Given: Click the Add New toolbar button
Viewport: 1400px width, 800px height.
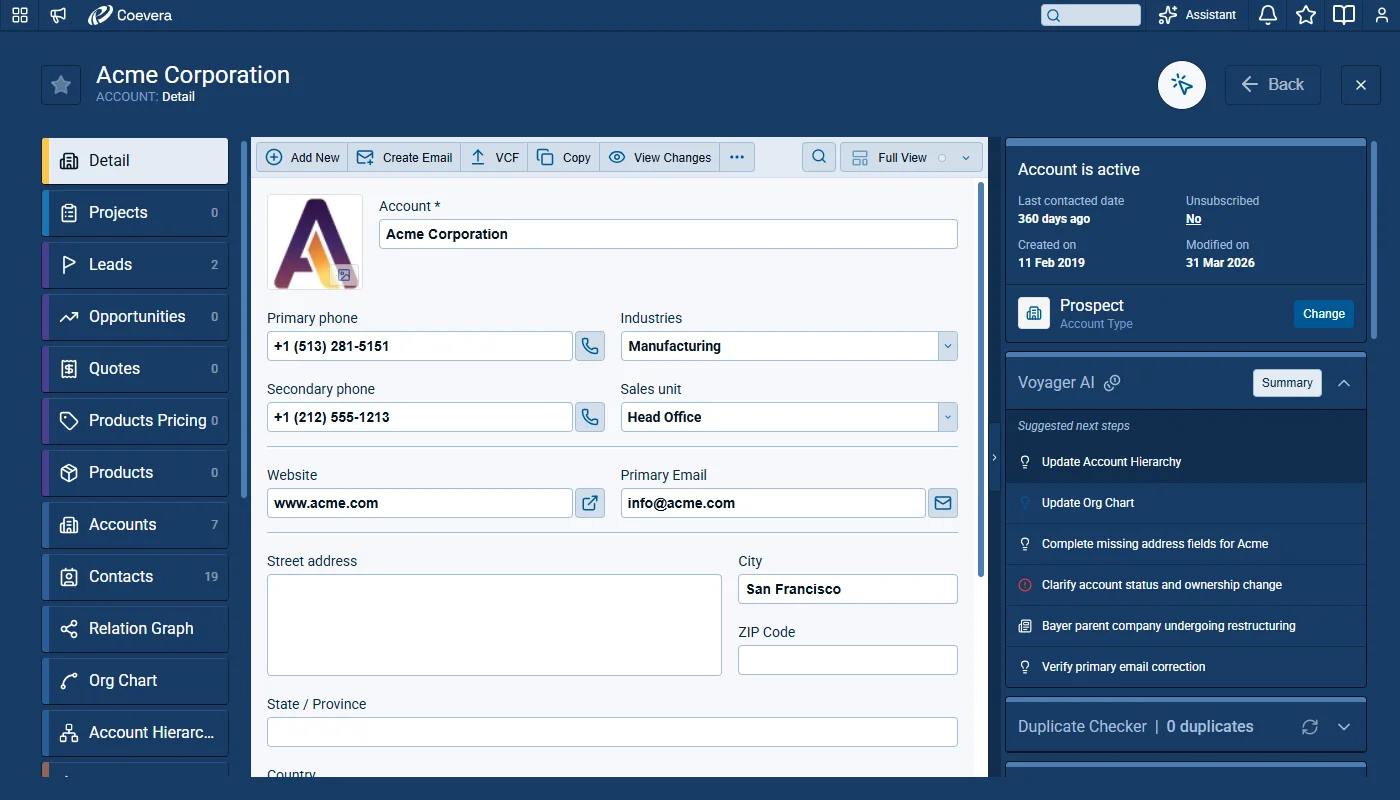Looking at the screenshot, I should pyautogui.click(x=302, y=157).
